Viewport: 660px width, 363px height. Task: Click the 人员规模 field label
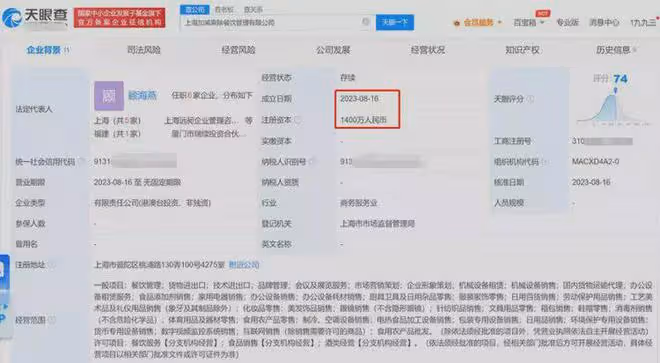509,203
